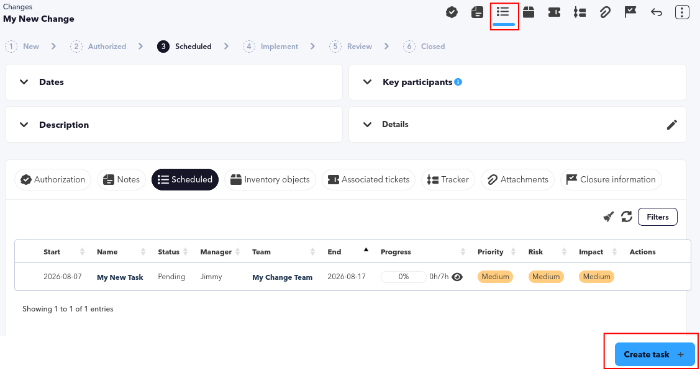The image size is (700, 371).
Task: Toggle the eye icon in My New Task row
Action: coord(457,277)
